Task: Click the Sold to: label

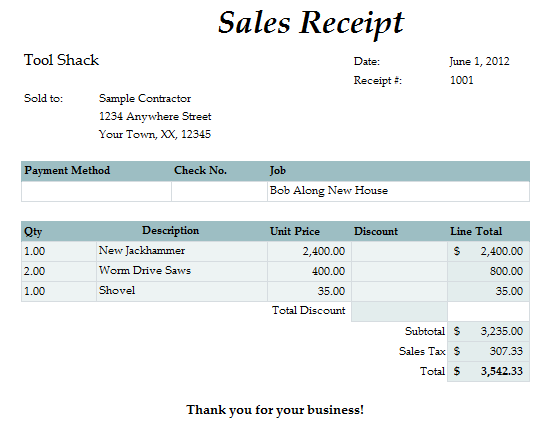Action: (43, 98)
